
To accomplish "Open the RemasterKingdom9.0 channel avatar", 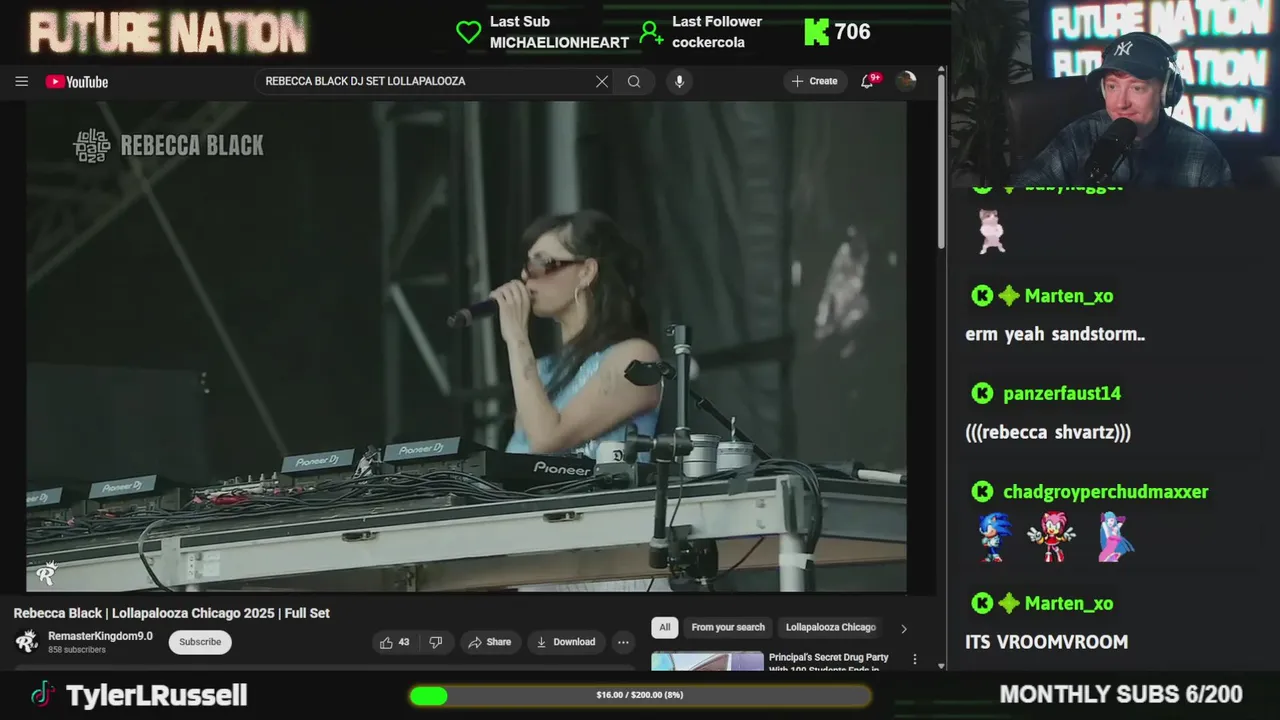I will (x=27, y=642).
